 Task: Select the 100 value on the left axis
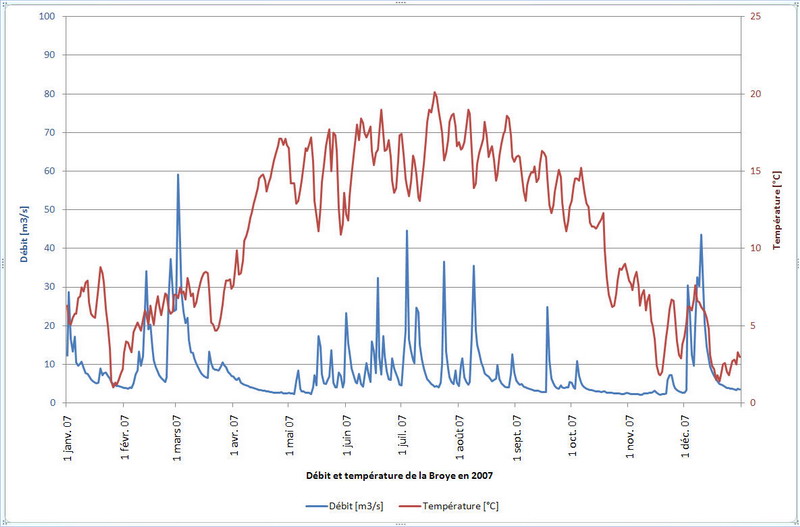pyautogui.click(x=46, y=17)
